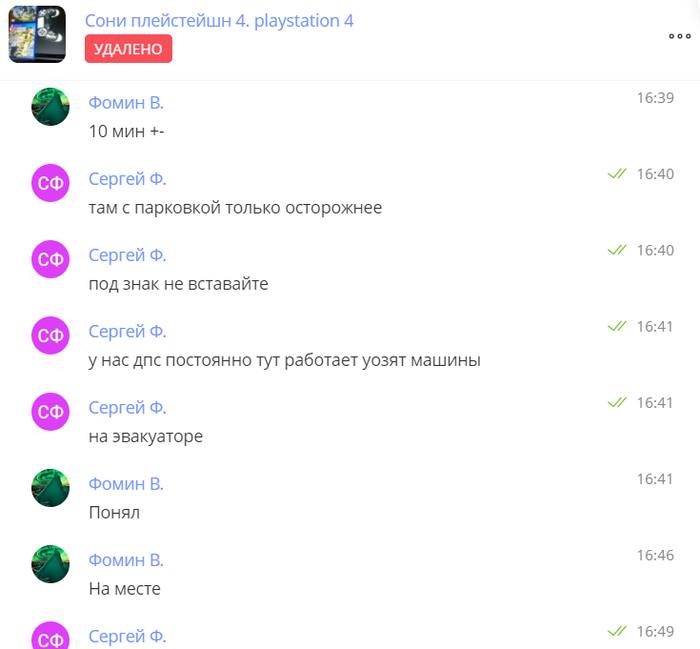
Task: Open Сергей Ф. name above 'под знак не вставайте'
Action: [127, 255]
